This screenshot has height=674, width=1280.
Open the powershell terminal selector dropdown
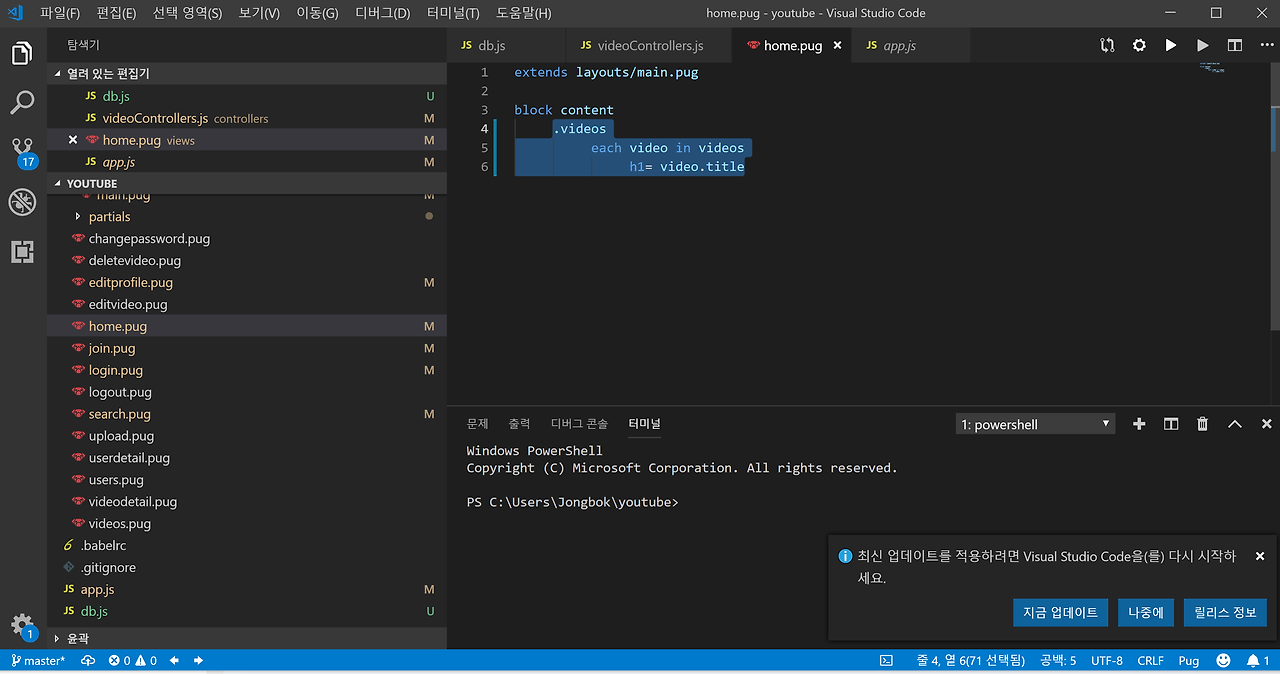(x=1035, y=424)
